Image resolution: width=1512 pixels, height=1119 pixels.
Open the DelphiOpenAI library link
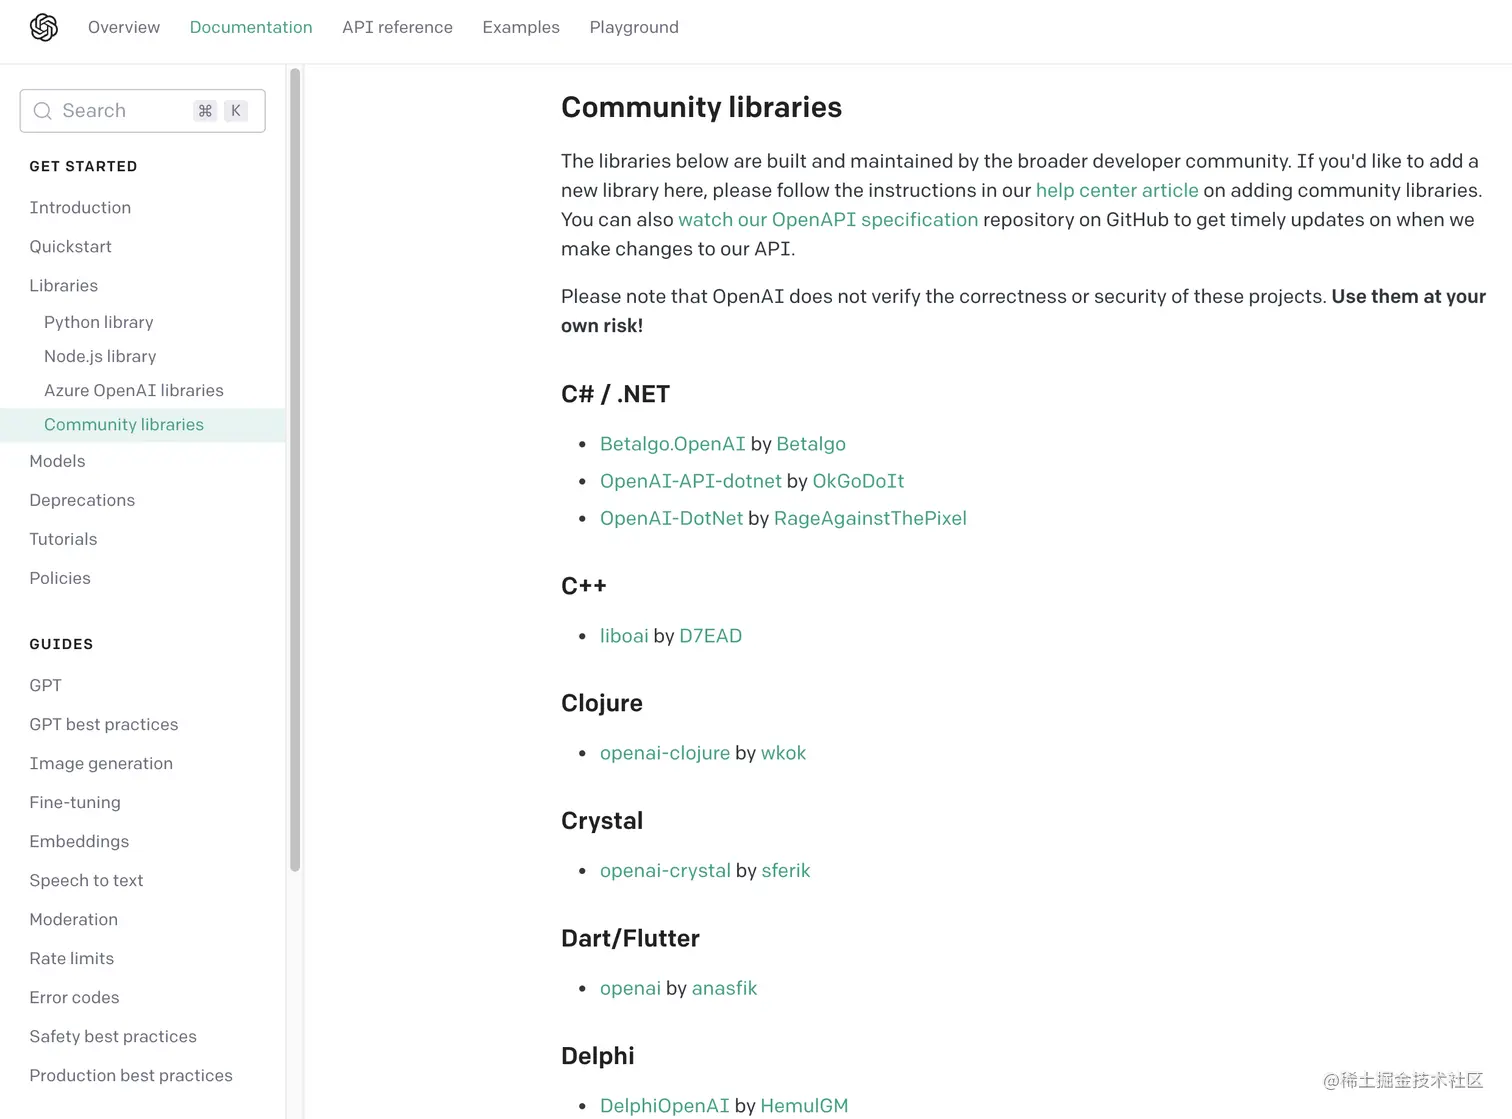[665, 1106]
